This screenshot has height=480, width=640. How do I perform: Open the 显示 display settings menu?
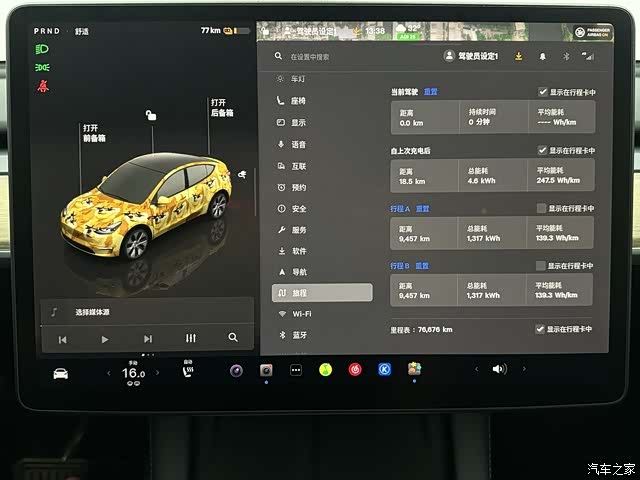pos(291,122)
